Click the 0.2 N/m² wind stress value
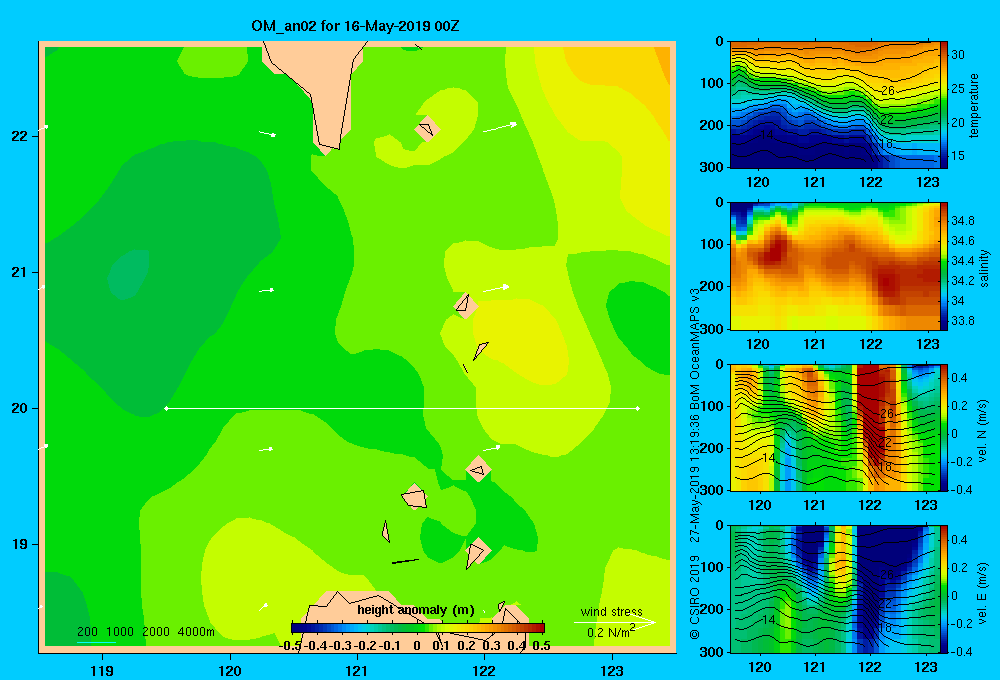 [611, 632]
